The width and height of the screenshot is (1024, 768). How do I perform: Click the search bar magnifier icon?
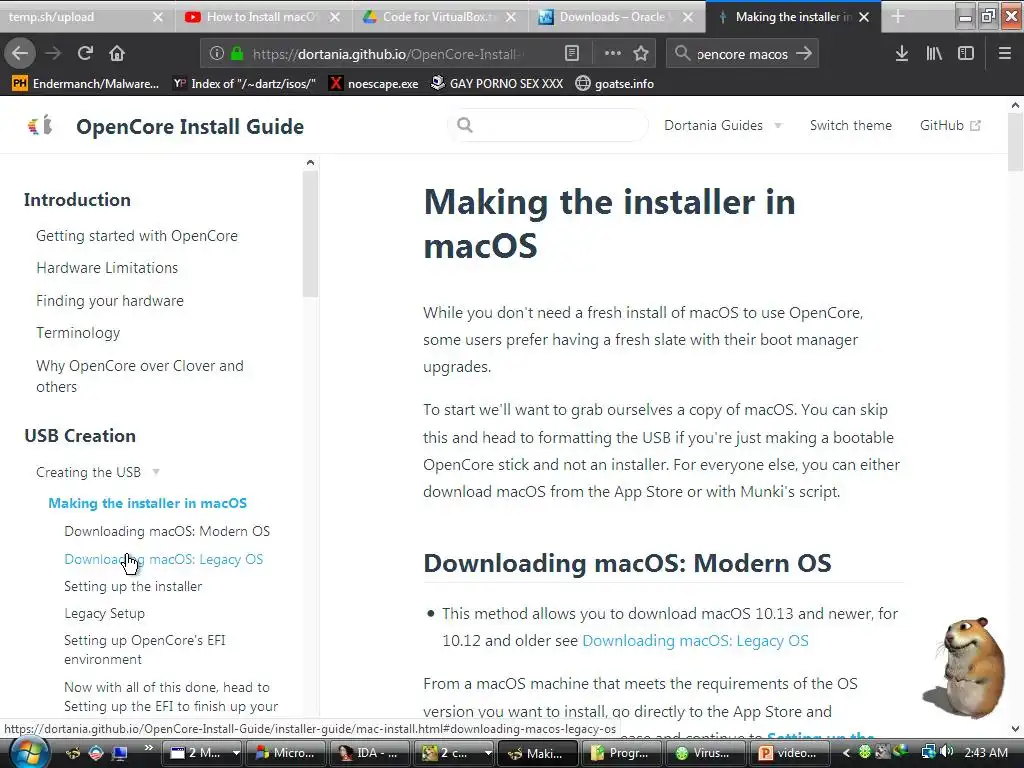(682, 54)
